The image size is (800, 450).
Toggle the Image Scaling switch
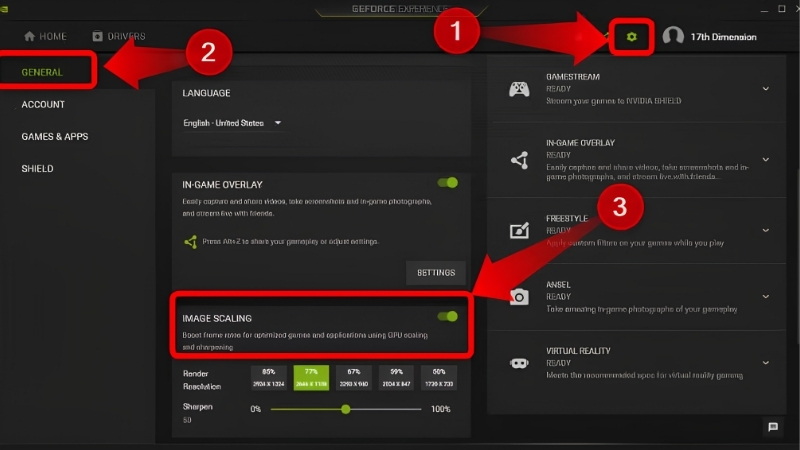click(448, 316)
